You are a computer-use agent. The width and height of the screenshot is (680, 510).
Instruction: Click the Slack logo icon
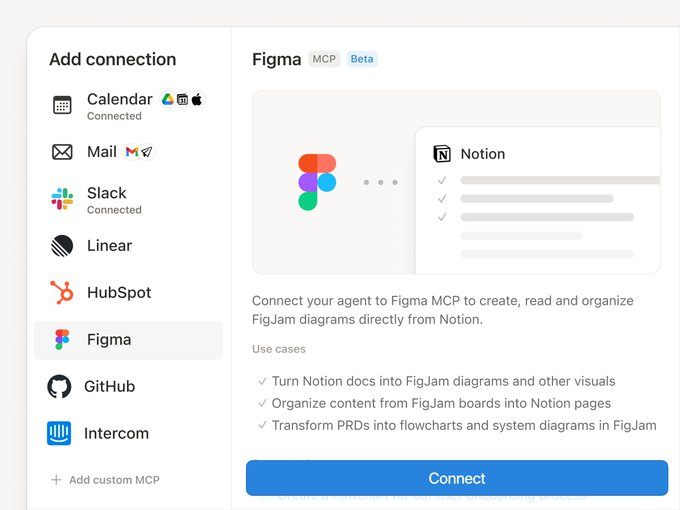[62, 199]
